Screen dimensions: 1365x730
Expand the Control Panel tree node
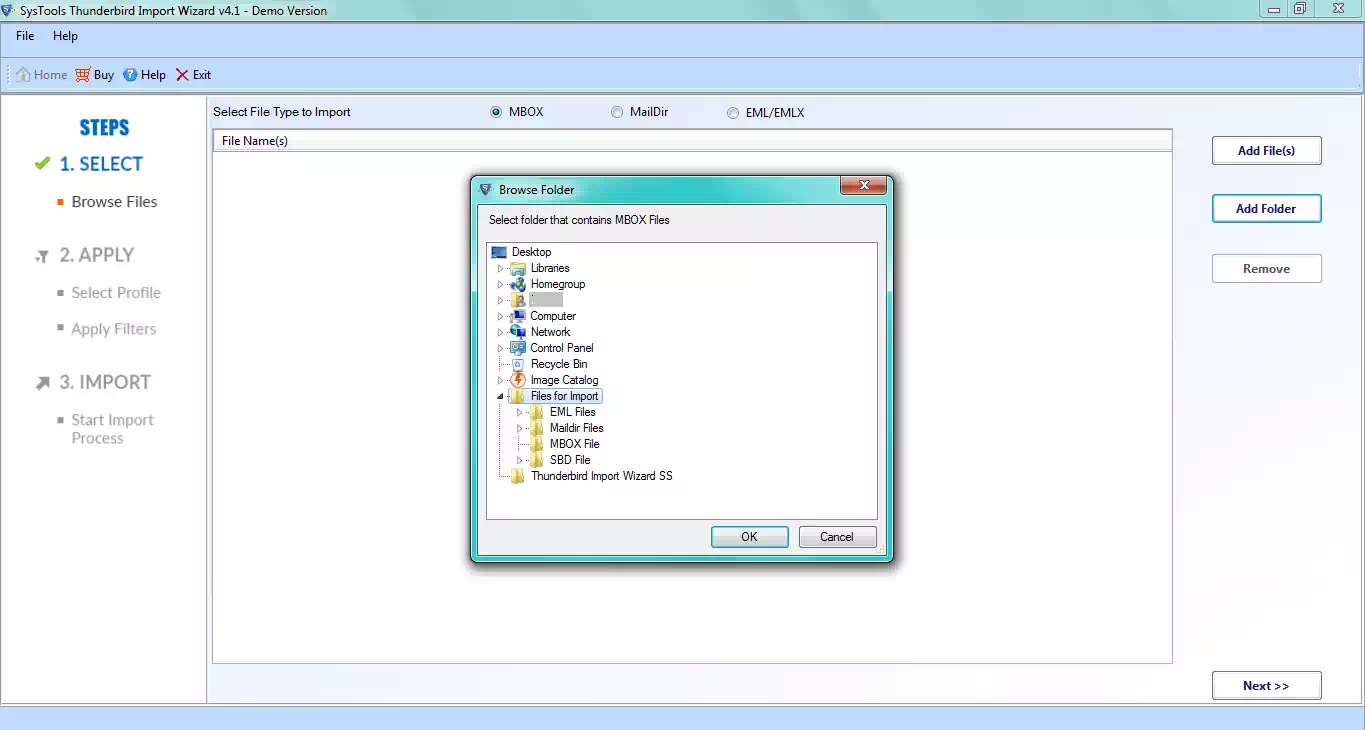click(x=501, y=348)
